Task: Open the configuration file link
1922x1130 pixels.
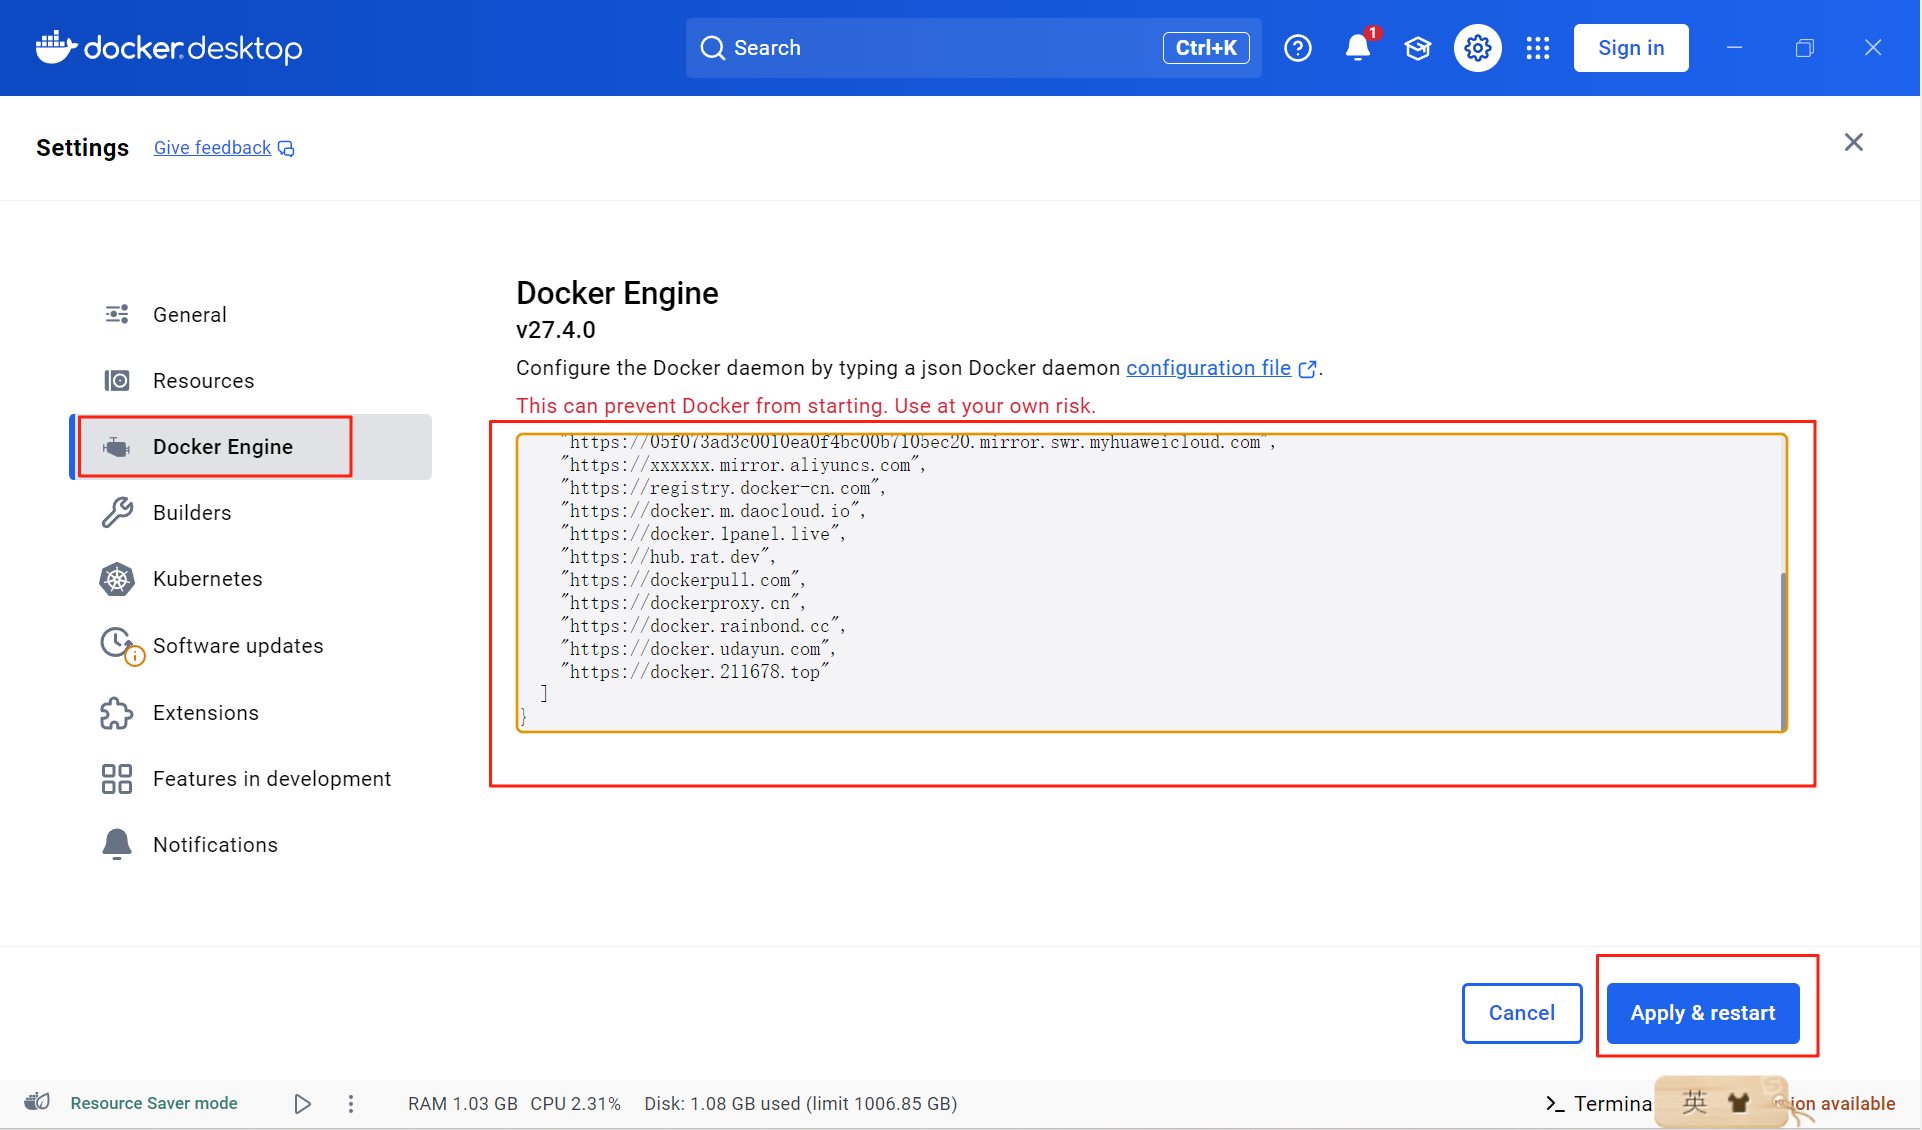Action: [1208, 368]
